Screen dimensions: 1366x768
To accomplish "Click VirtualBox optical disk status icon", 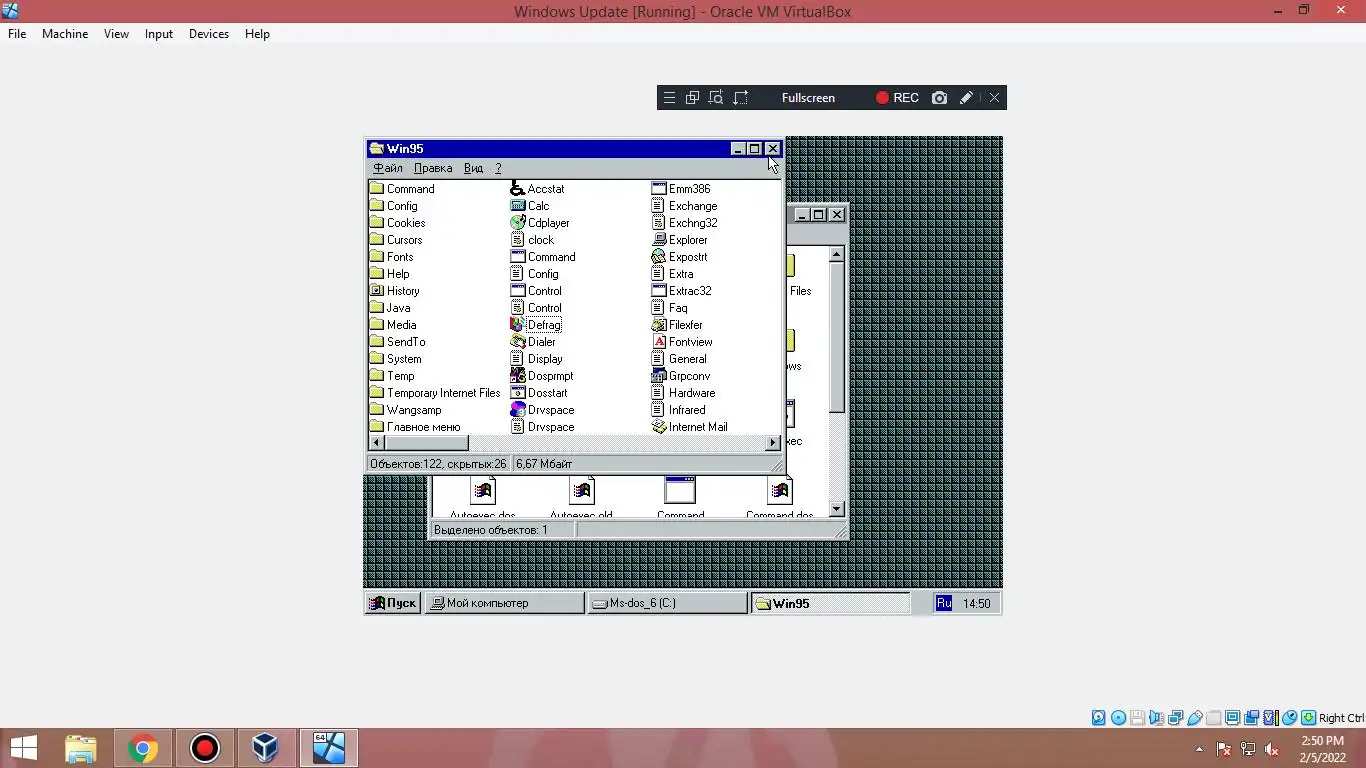I will pos(1118,718).
